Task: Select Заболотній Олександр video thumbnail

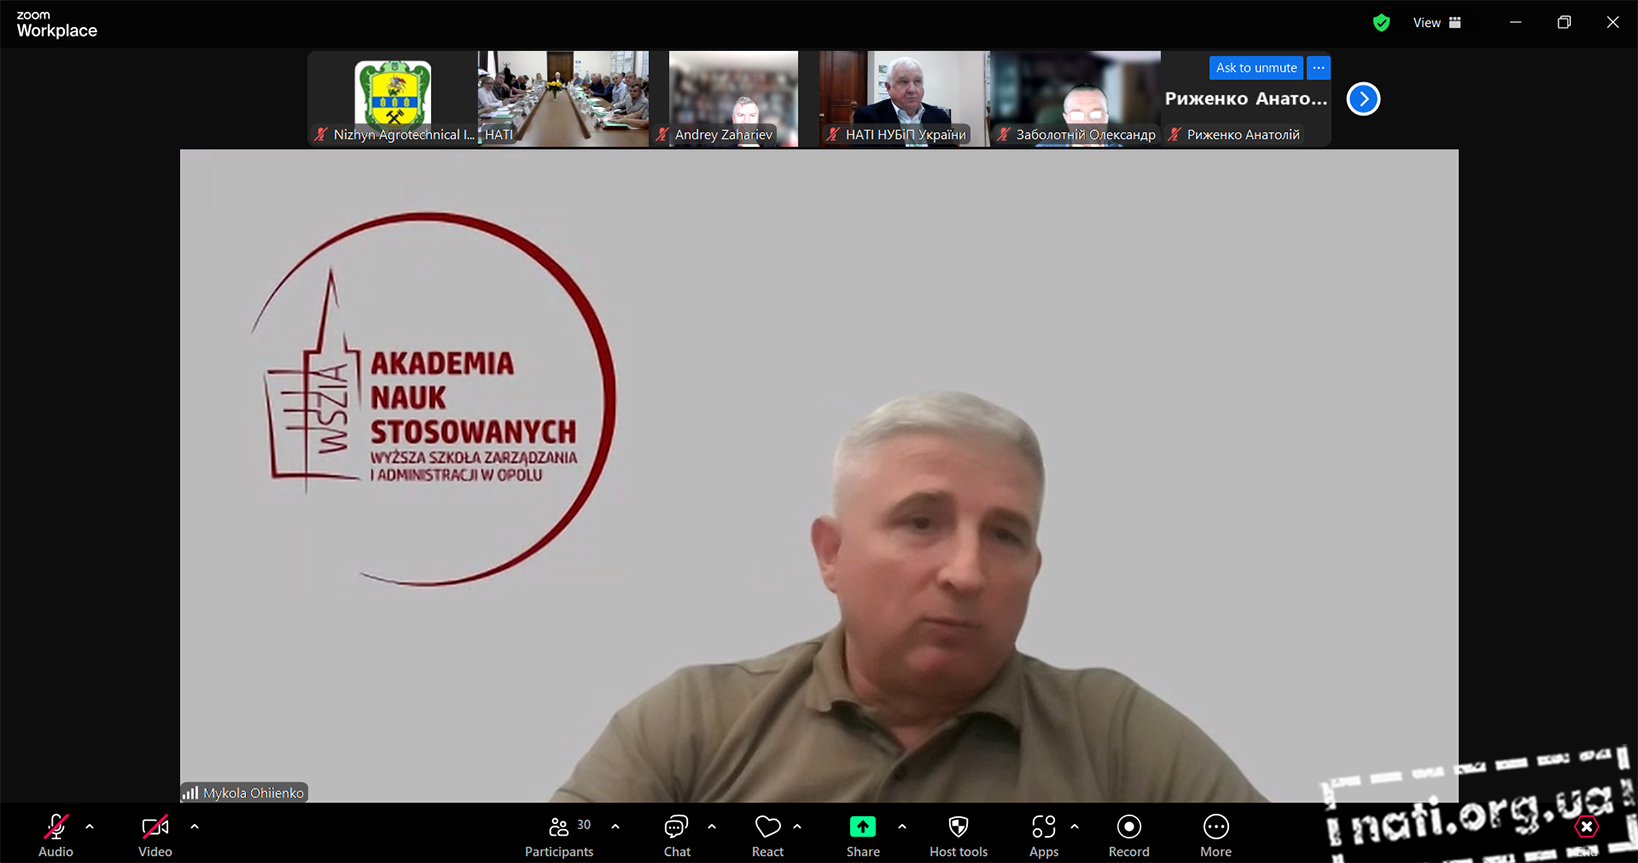Action: (1075, 99)
